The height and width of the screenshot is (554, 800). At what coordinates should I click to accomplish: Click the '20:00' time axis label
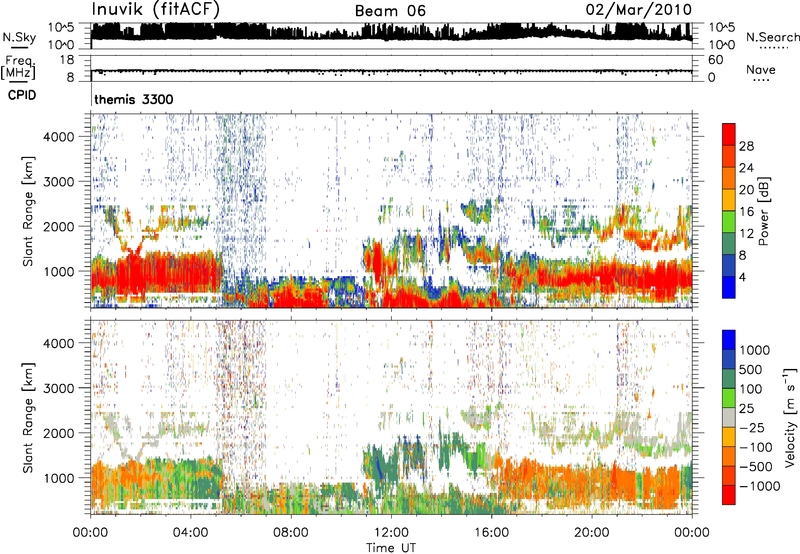pyautogui.click(x=591, y=533)
